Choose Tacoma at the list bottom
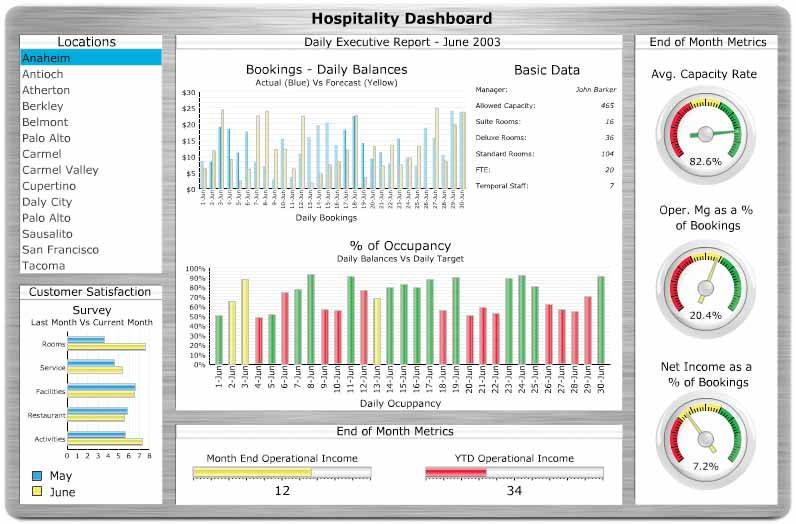This screenshot has height=524, width=796. point(90,266)
